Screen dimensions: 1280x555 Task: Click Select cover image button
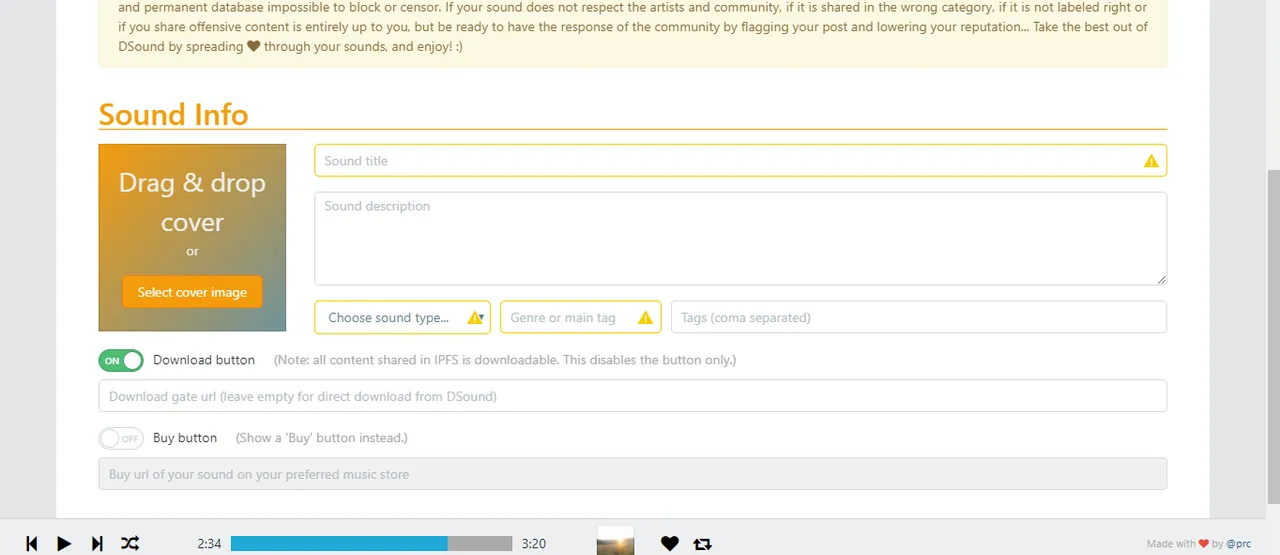[192, 292]
